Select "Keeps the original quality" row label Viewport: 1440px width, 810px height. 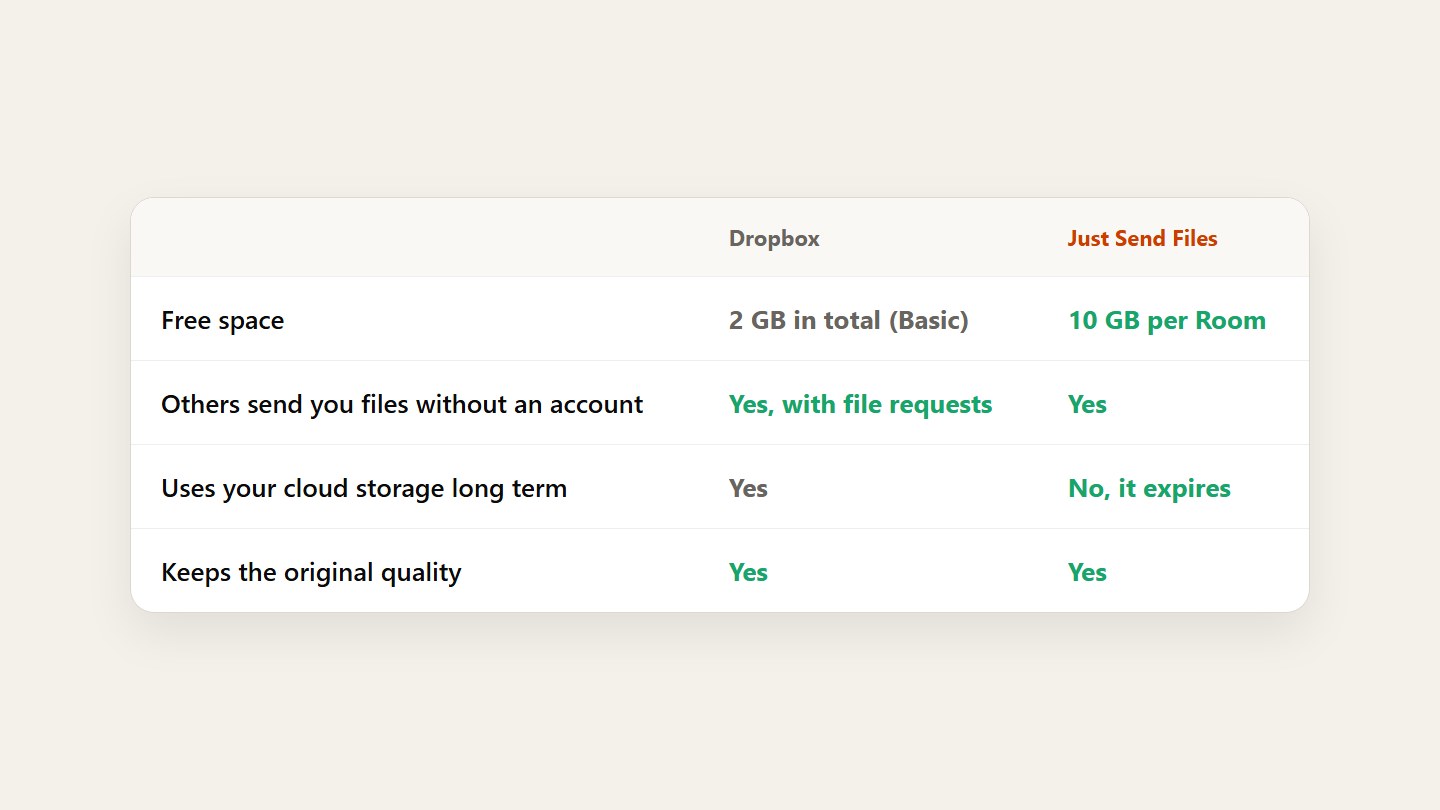(311, 573)
